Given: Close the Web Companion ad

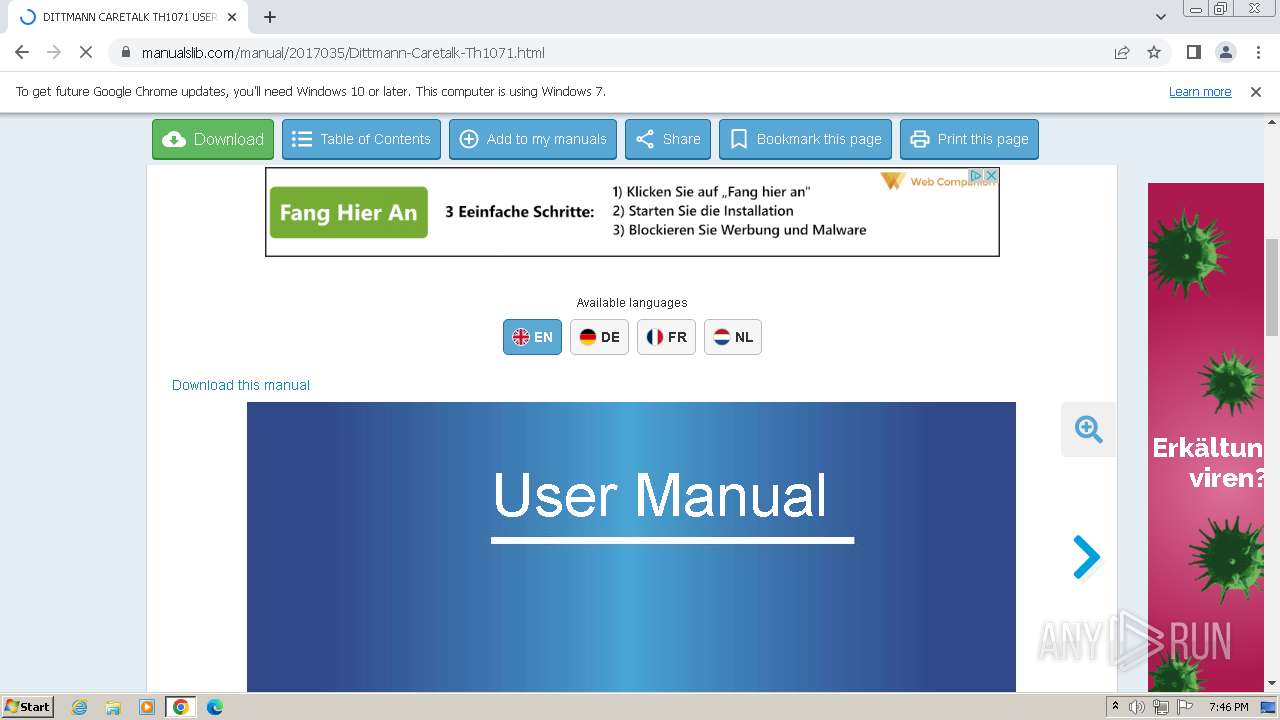Looking at the screenshot, I should tap(991, 175).
